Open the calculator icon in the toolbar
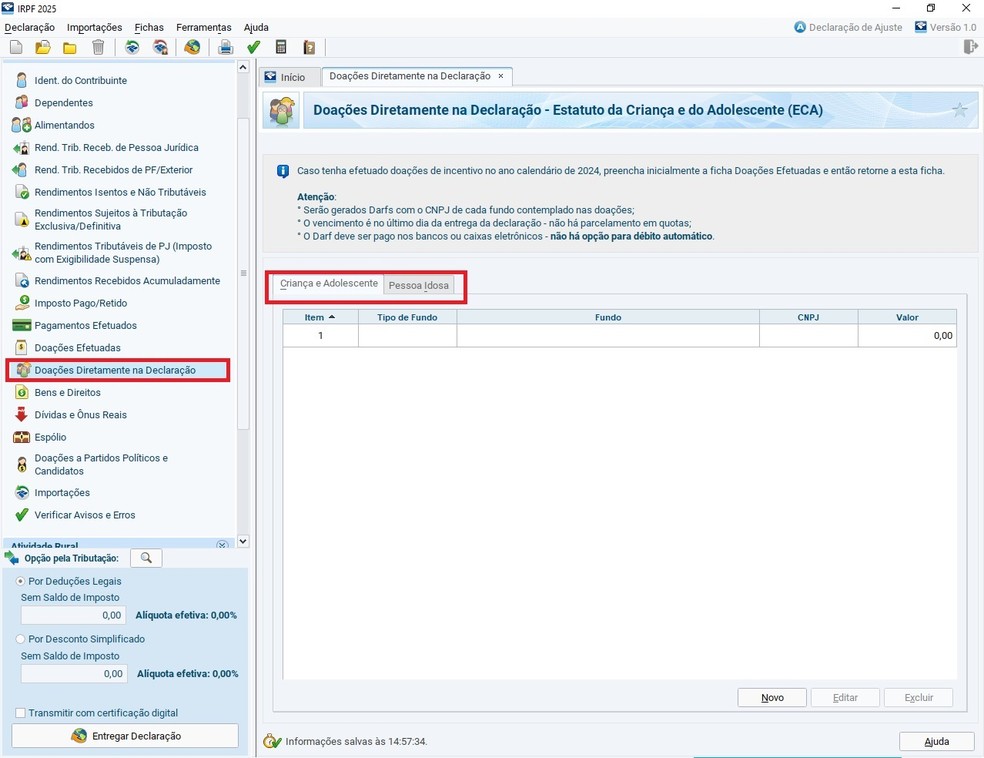This screenshot has height=758, width=984. click(281, 47)
